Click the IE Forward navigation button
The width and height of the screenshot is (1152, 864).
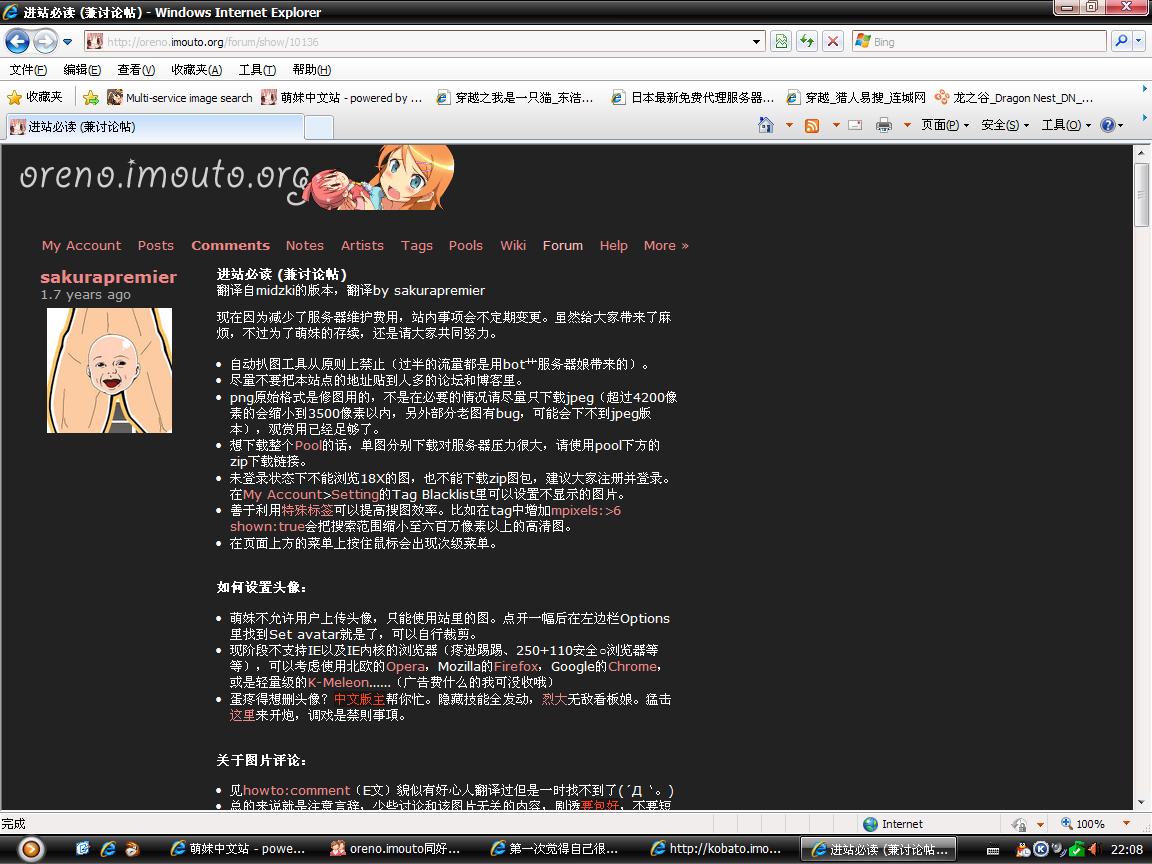(x=46, y=41)
